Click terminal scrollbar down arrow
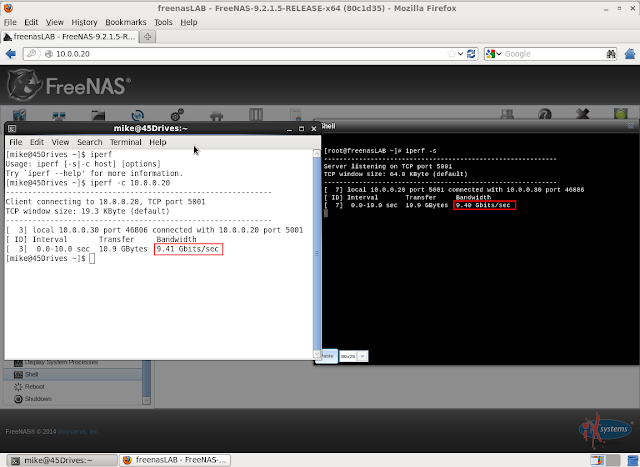This screenshot has width=640, height=467. (x=317, y=354)
